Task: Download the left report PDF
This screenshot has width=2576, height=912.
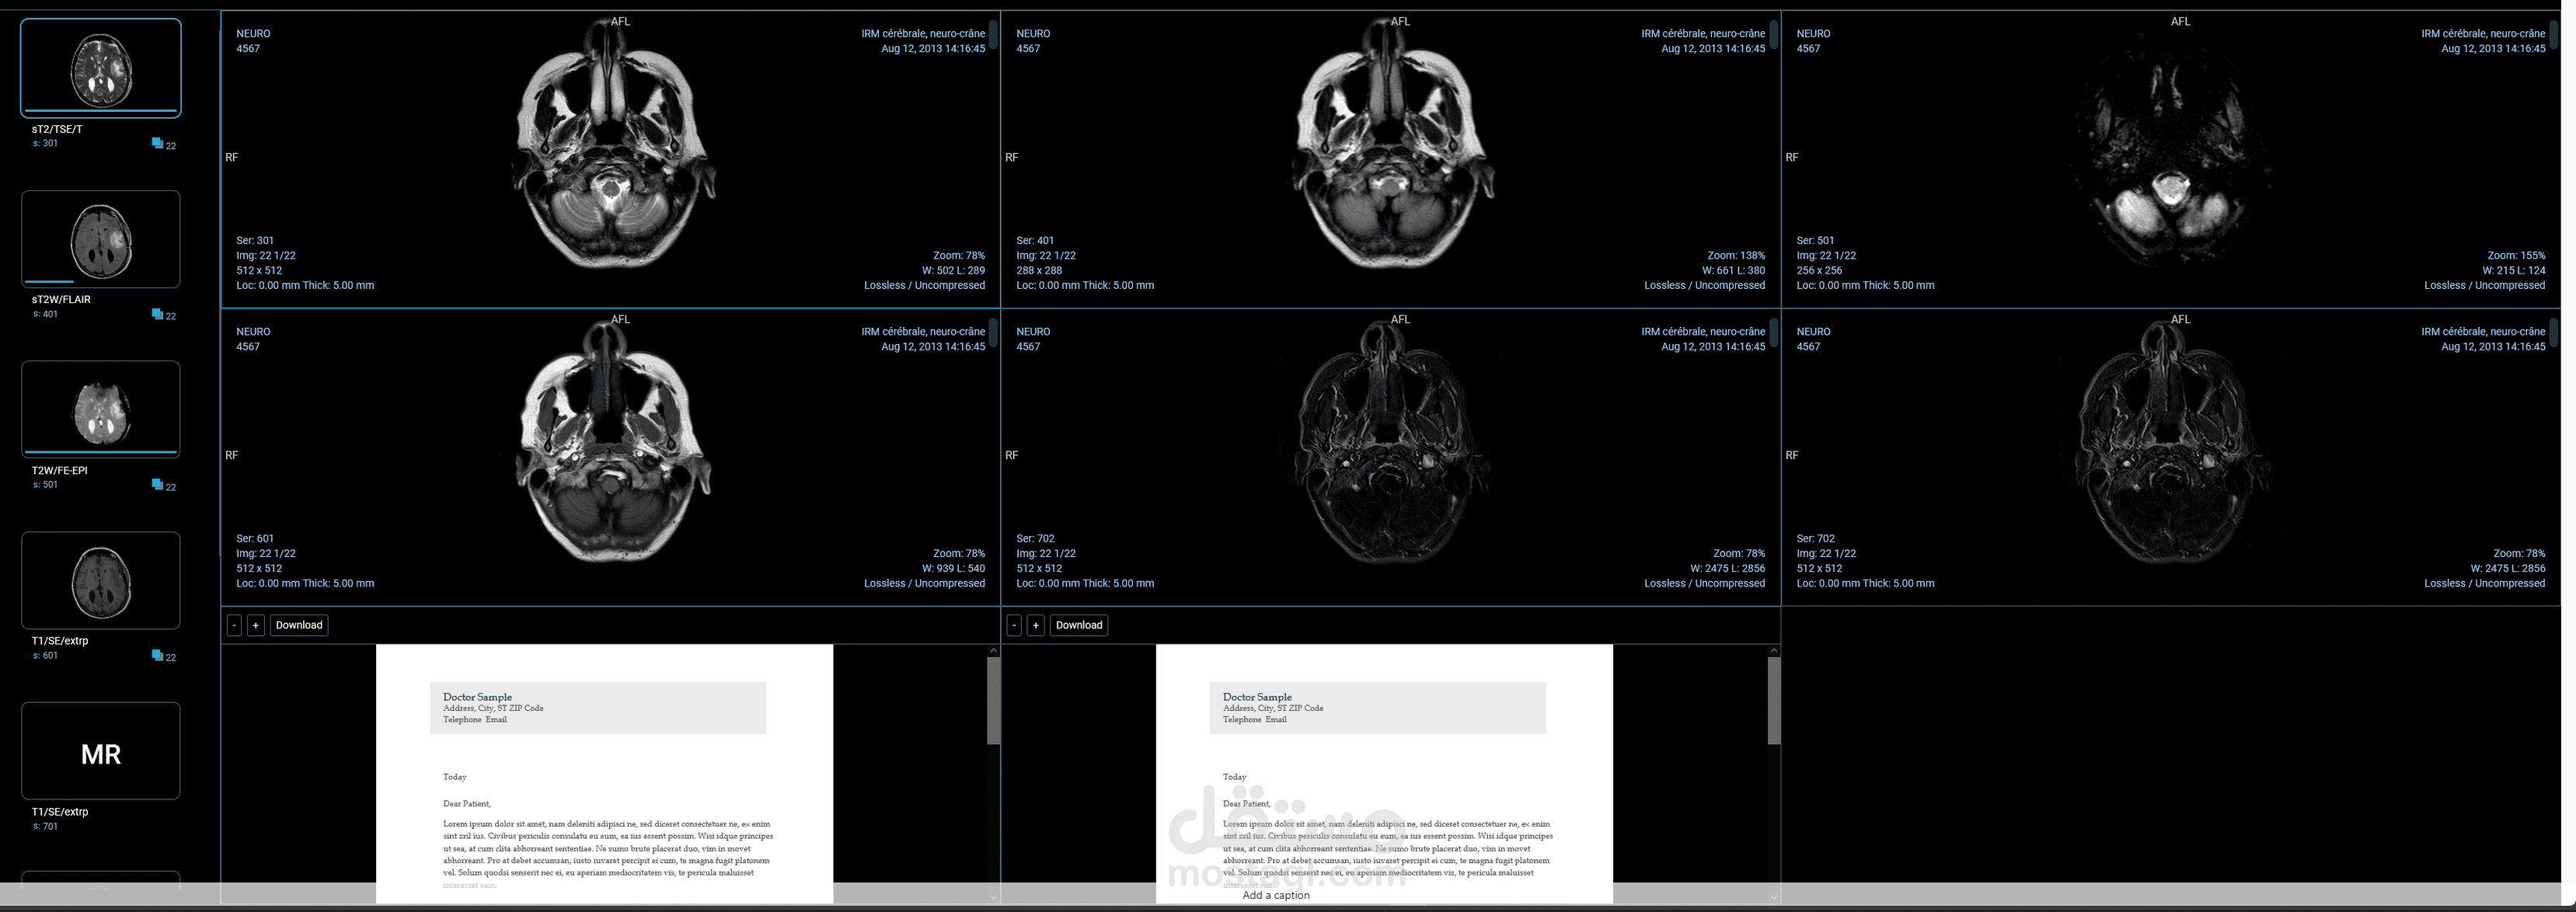Action: (299, 625)
